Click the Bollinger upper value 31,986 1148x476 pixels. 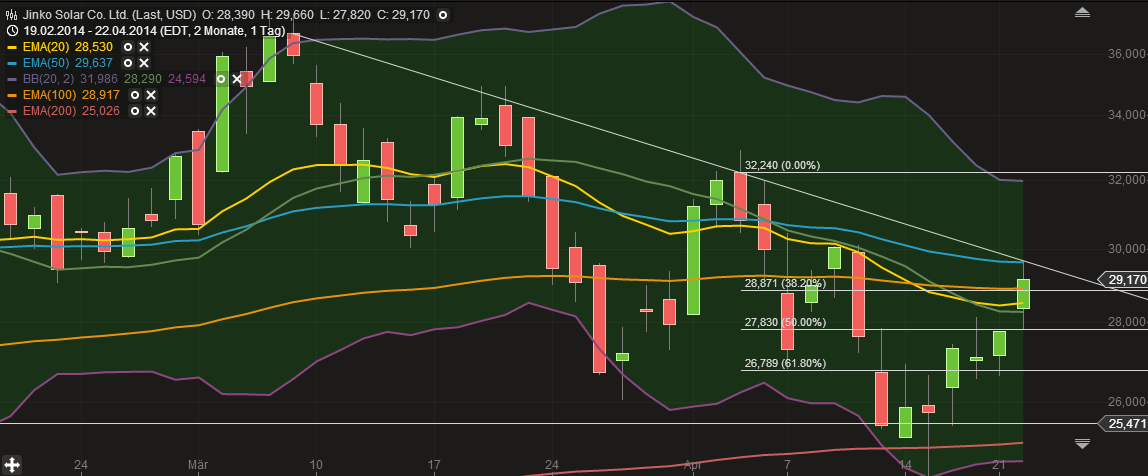100,79
